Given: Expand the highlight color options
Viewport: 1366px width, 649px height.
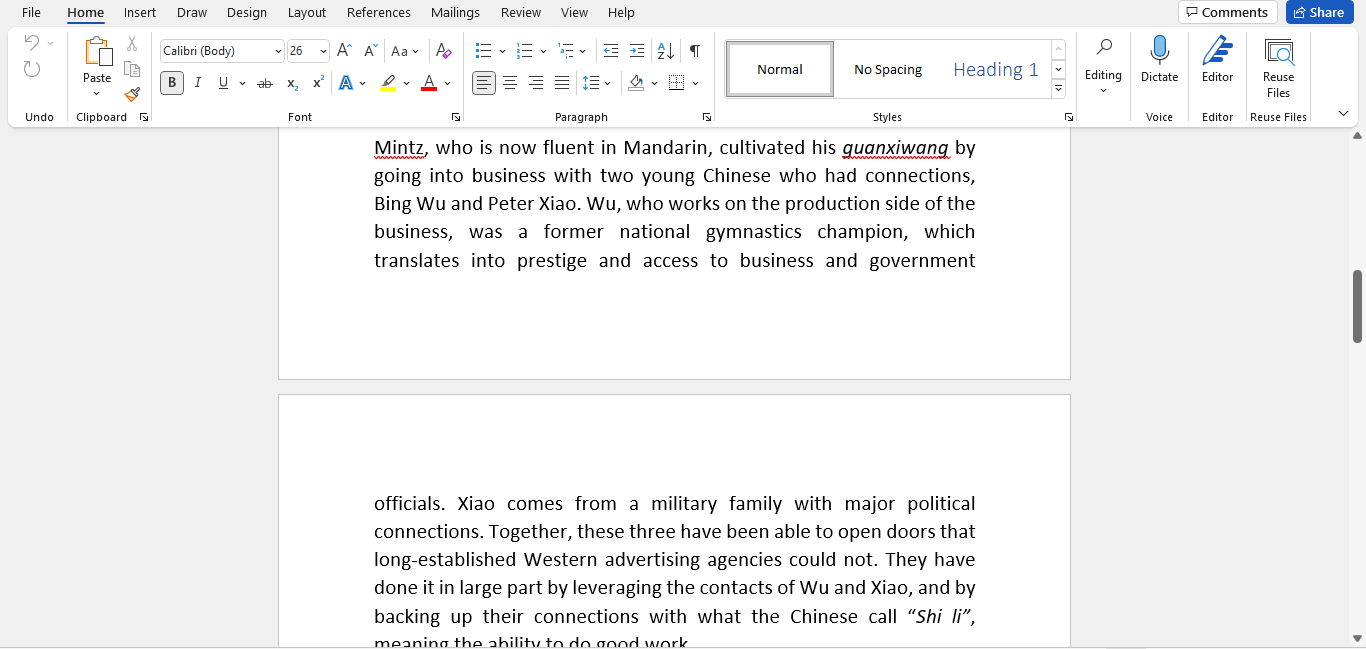Looking at the screenshot, I should [x=406, y=83].
